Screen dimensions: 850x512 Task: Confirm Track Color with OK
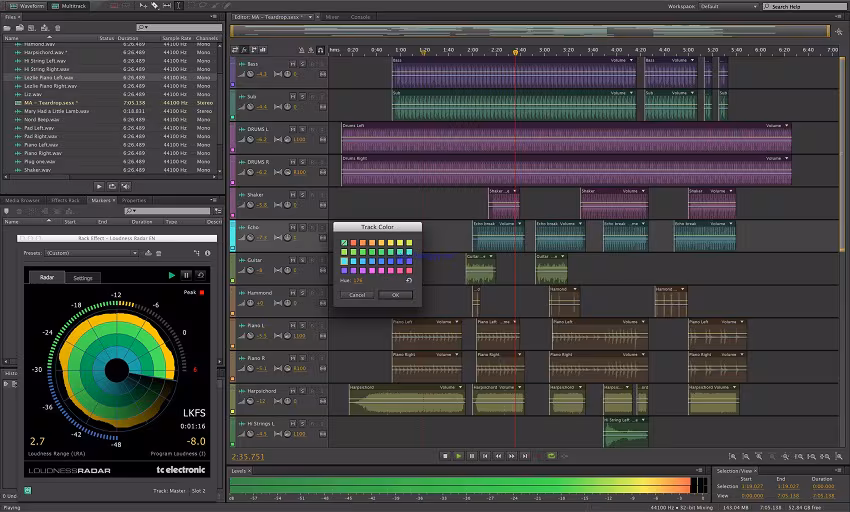(x=395, y=295)
